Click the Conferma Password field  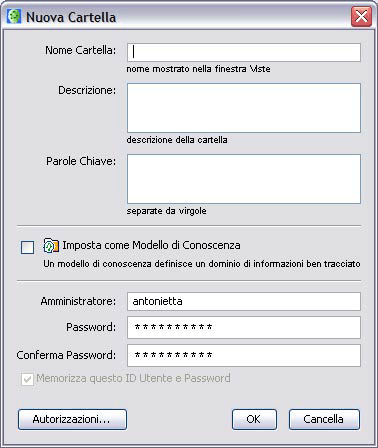(x=244, y=355)
